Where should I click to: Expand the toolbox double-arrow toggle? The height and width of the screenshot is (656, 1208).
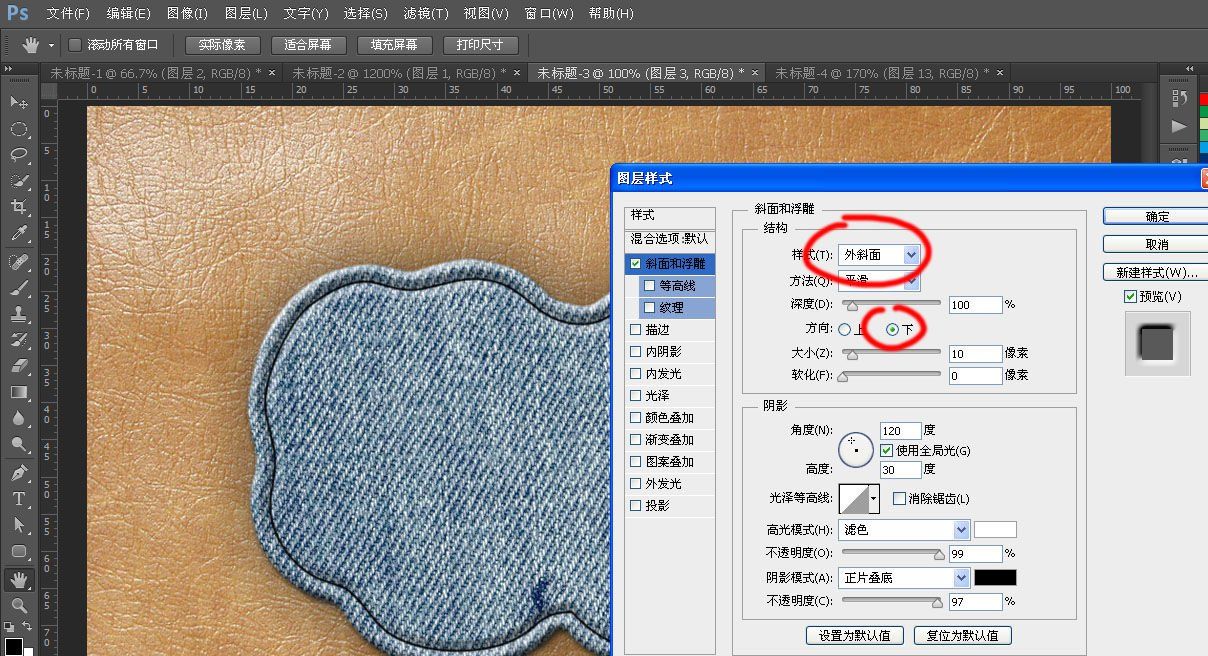click(x=9, y=70)
